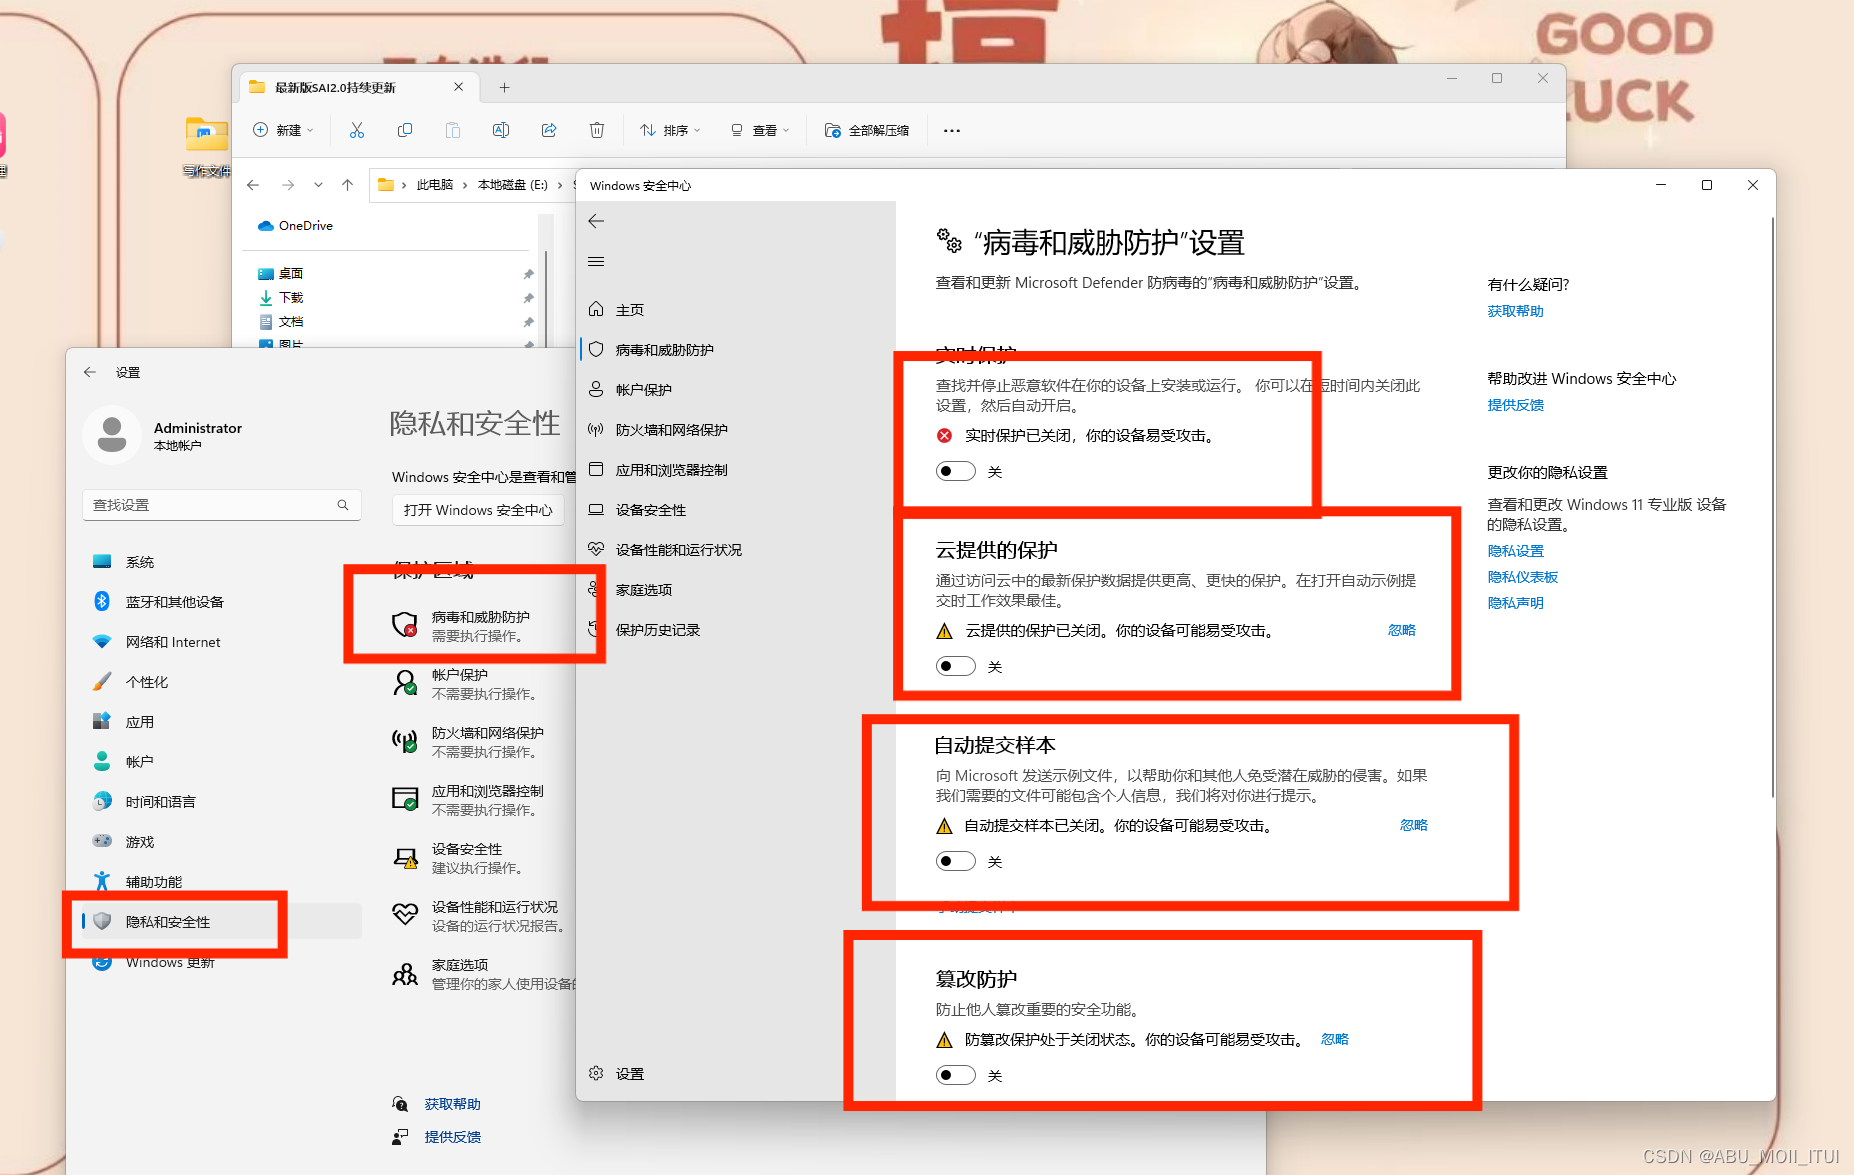Click the search magnifier in Settings search box
1854x1175 pixels.
[x=343, y=505]
